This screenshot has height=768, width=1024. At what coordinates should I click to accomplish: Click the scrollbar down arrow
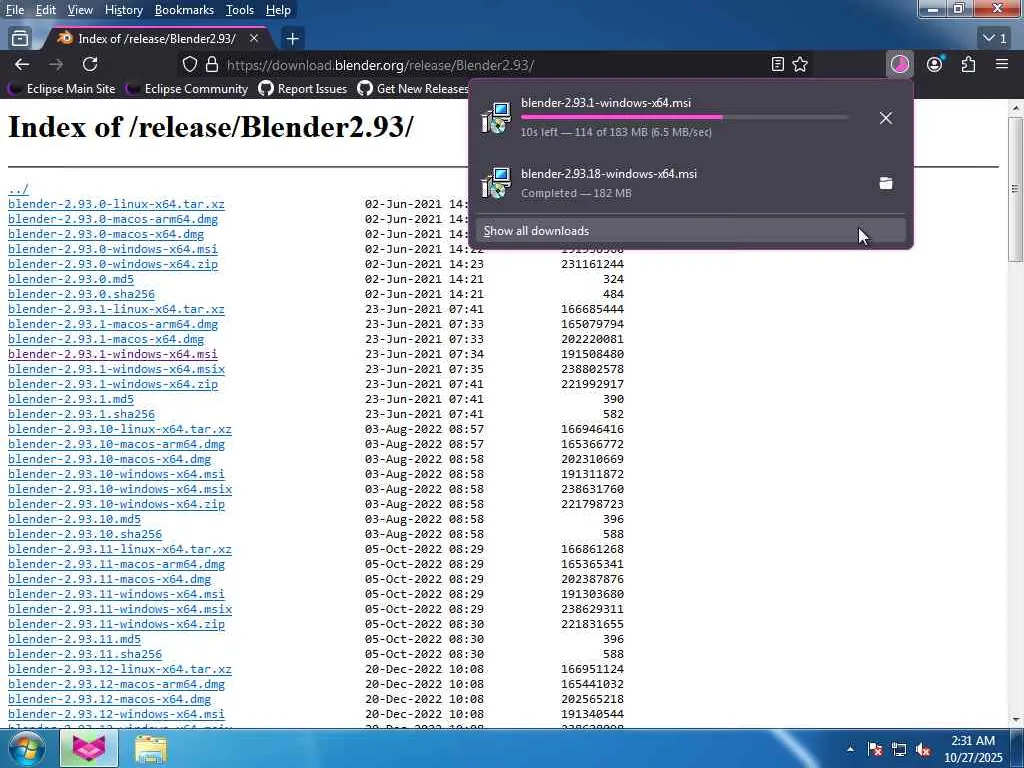coord(1015,720)
